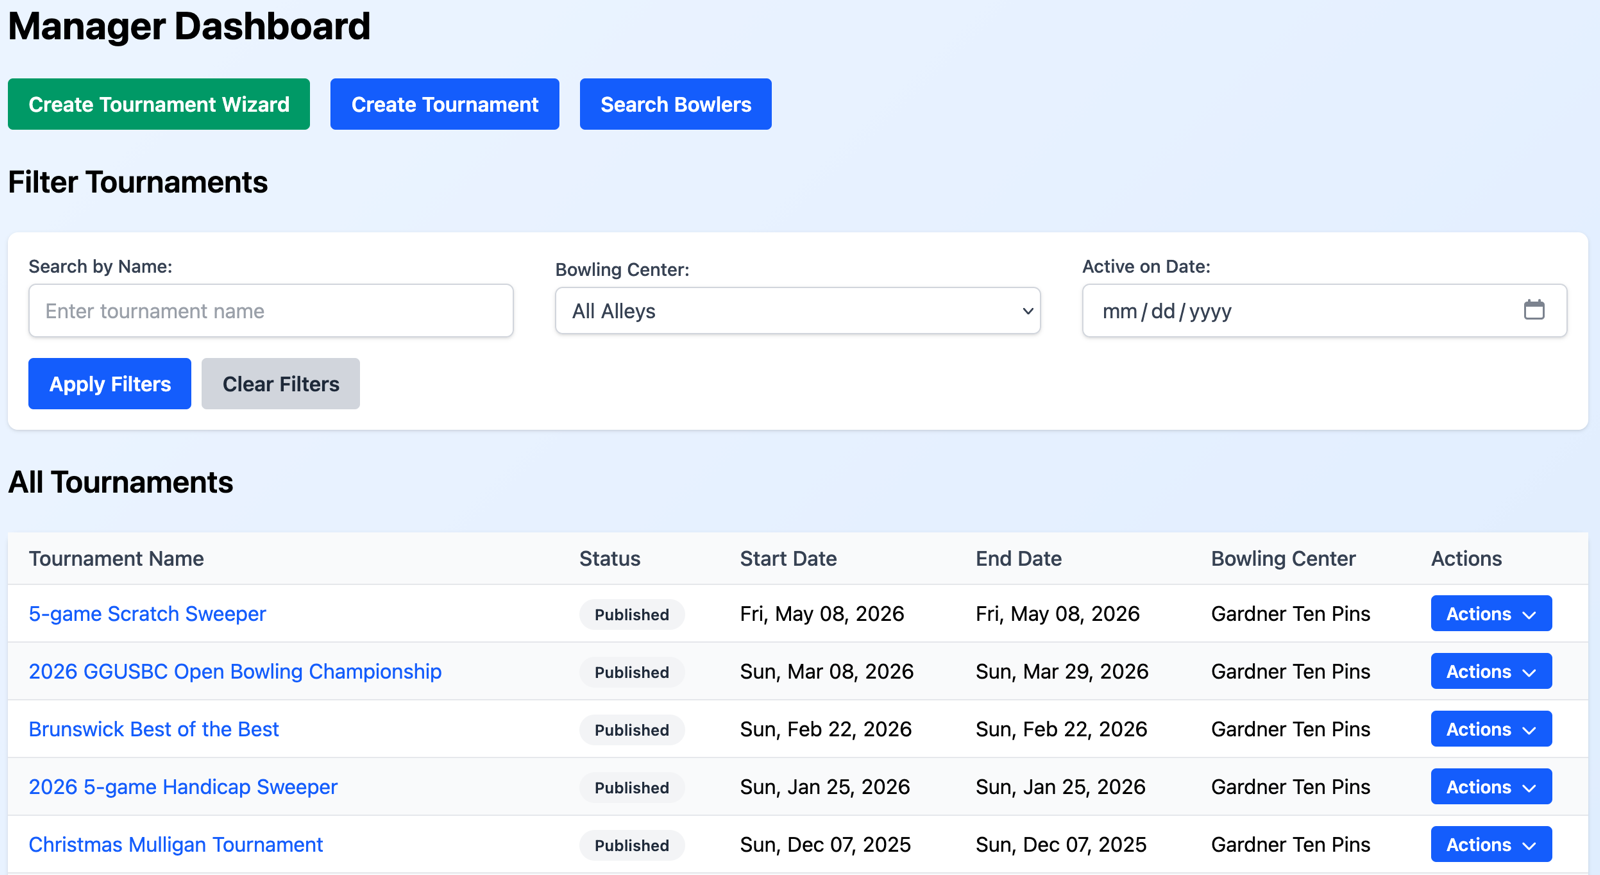Click start date Sun, Mar 08, 2026
Screen dimensions: 1600x875
(x=827, y=672)
